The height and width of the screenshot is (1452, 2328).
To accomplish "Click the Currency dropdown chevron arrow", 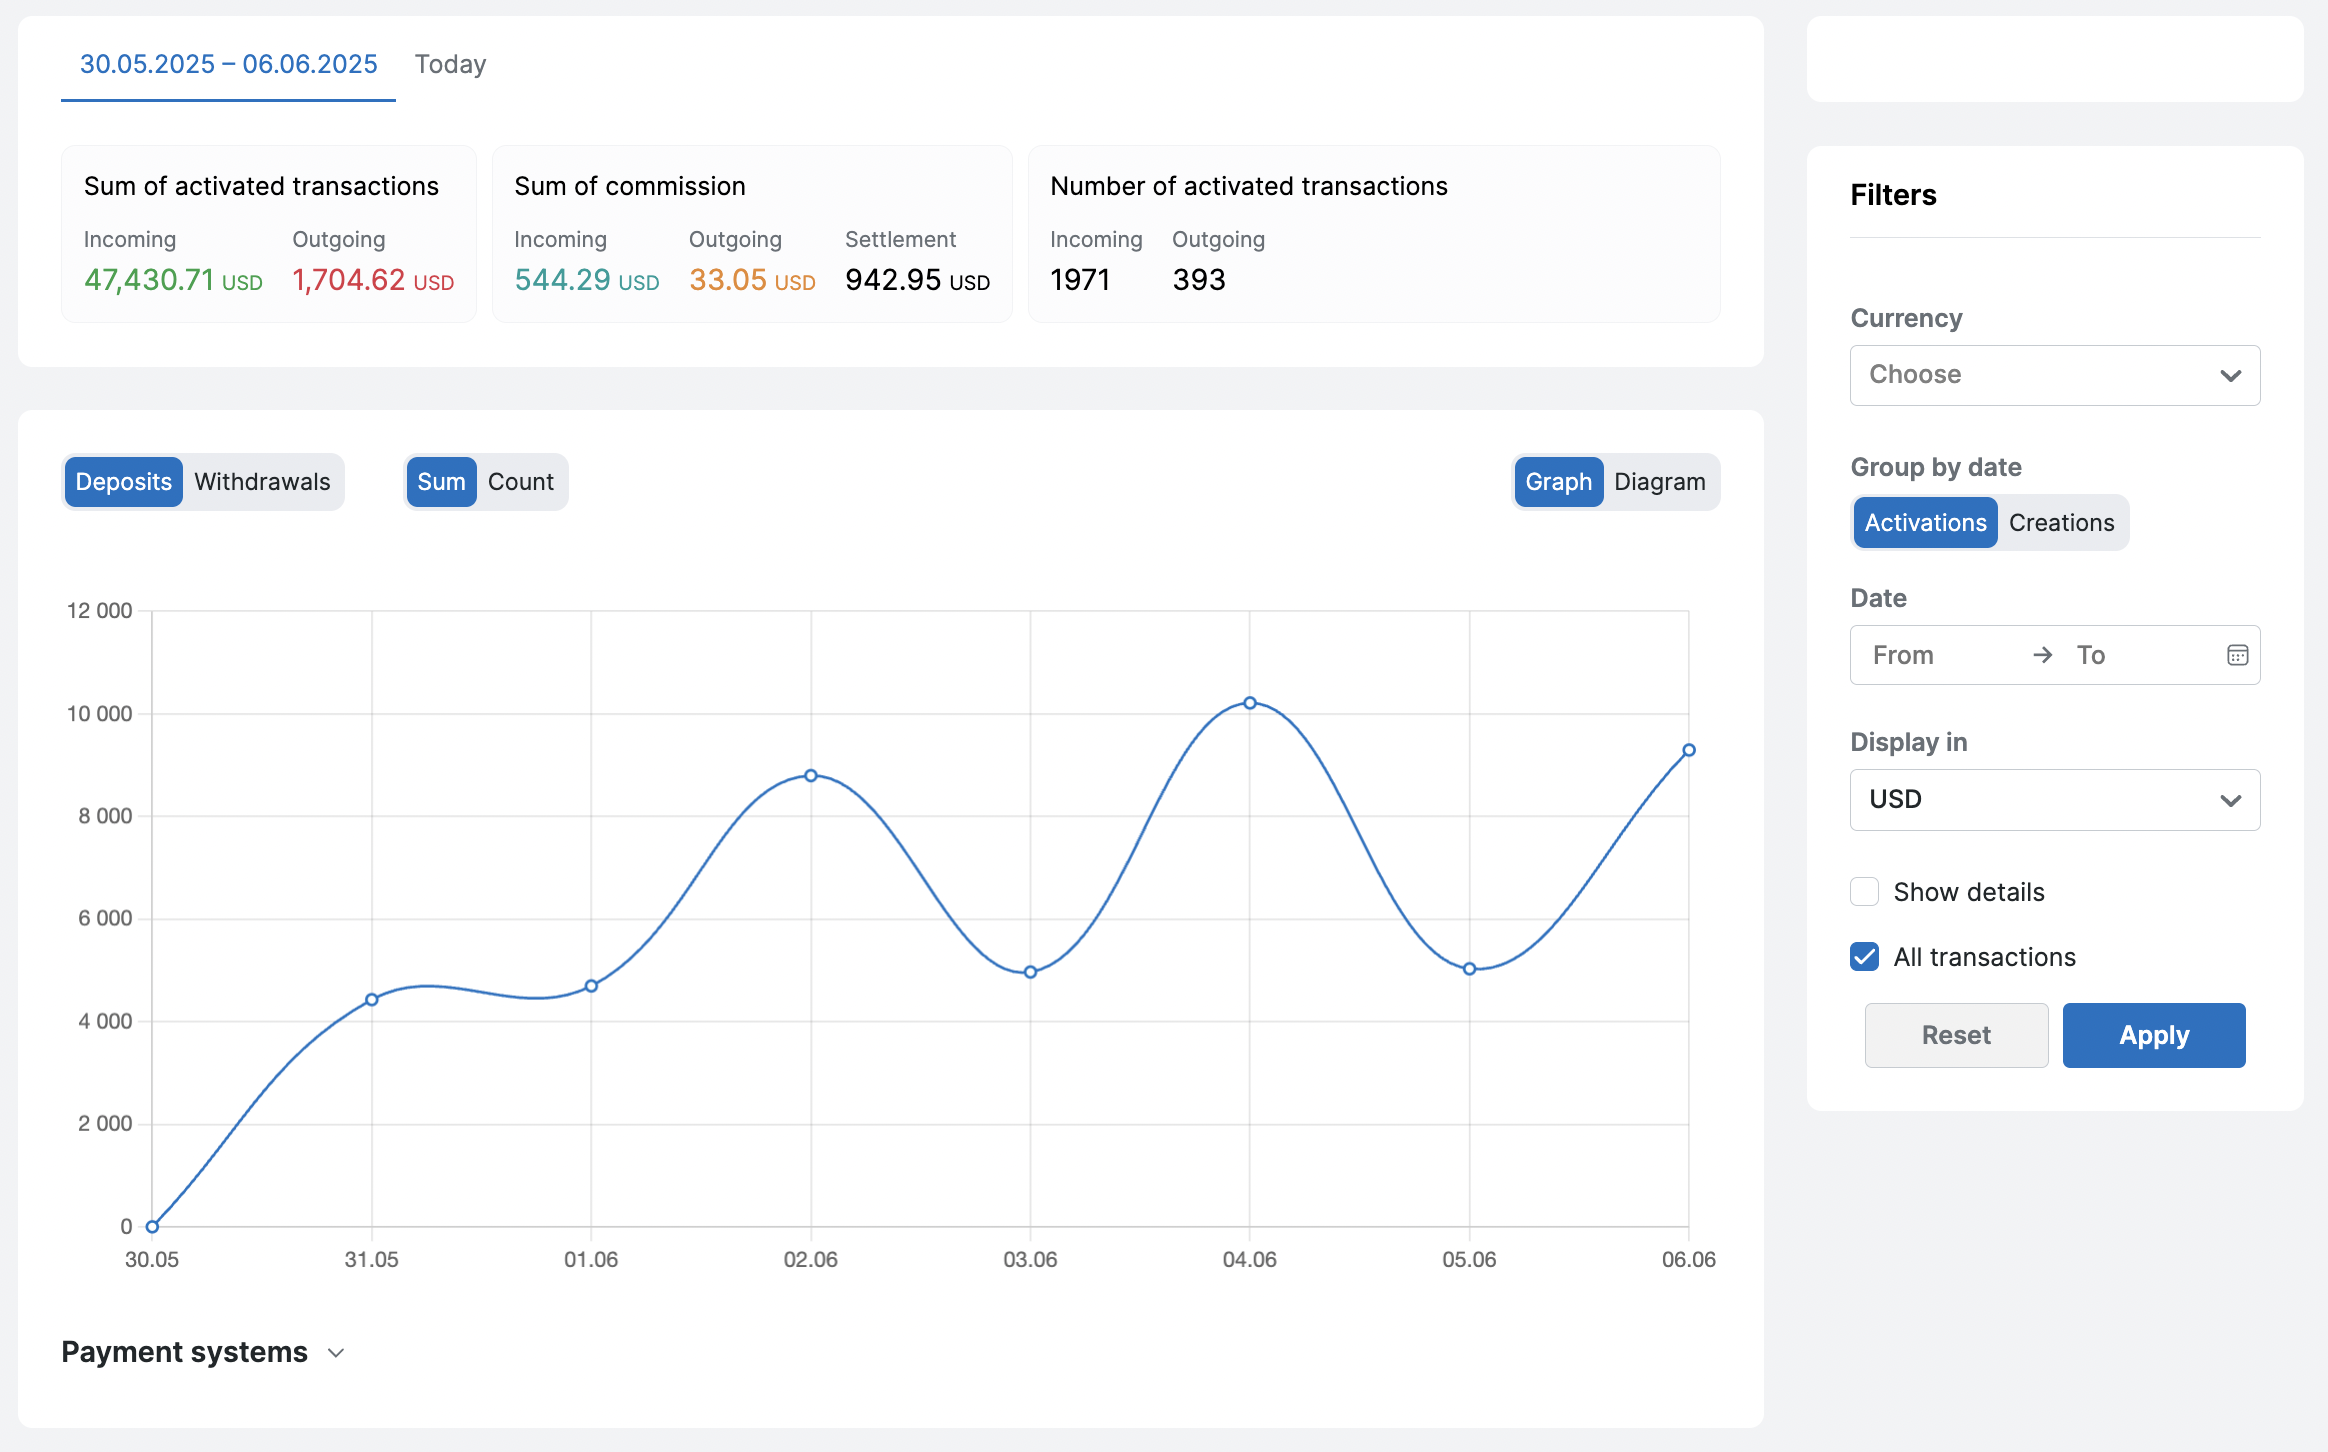I will coord(2230,376).
